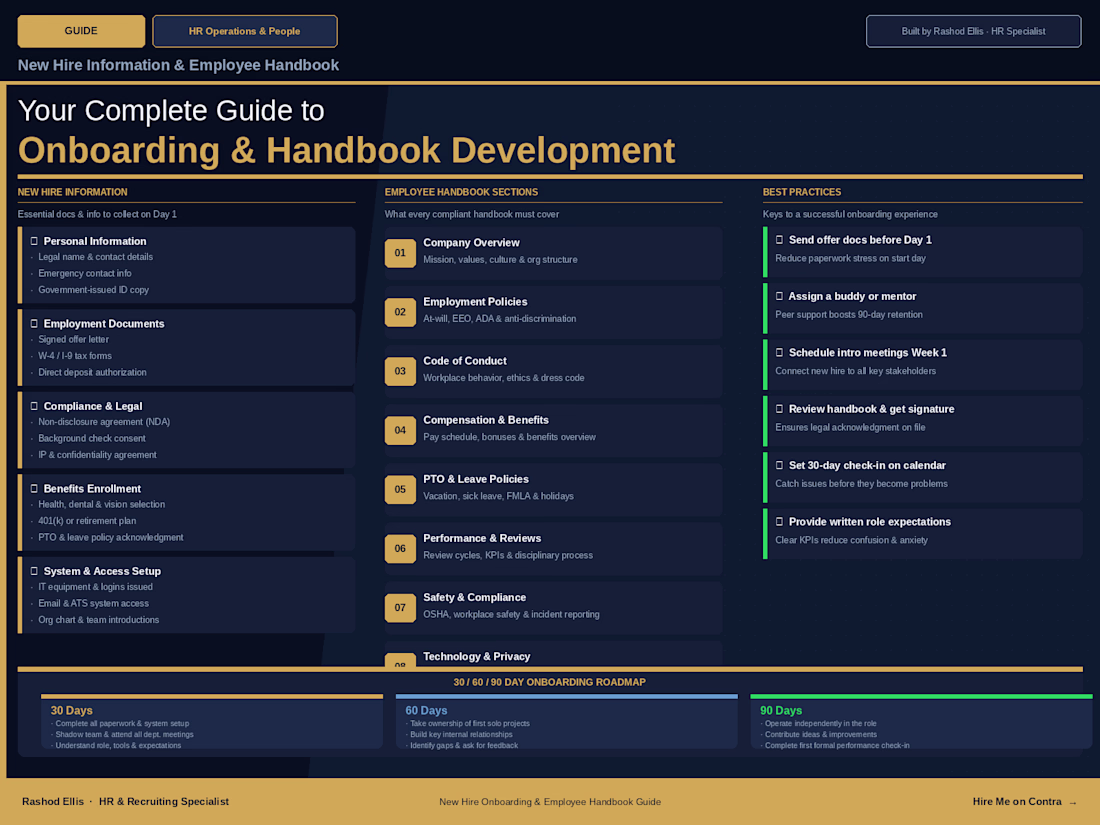Check Set 30-day check-in on calendar box
The height and width of the screenshot is (825, 1100).
(779, 465)
